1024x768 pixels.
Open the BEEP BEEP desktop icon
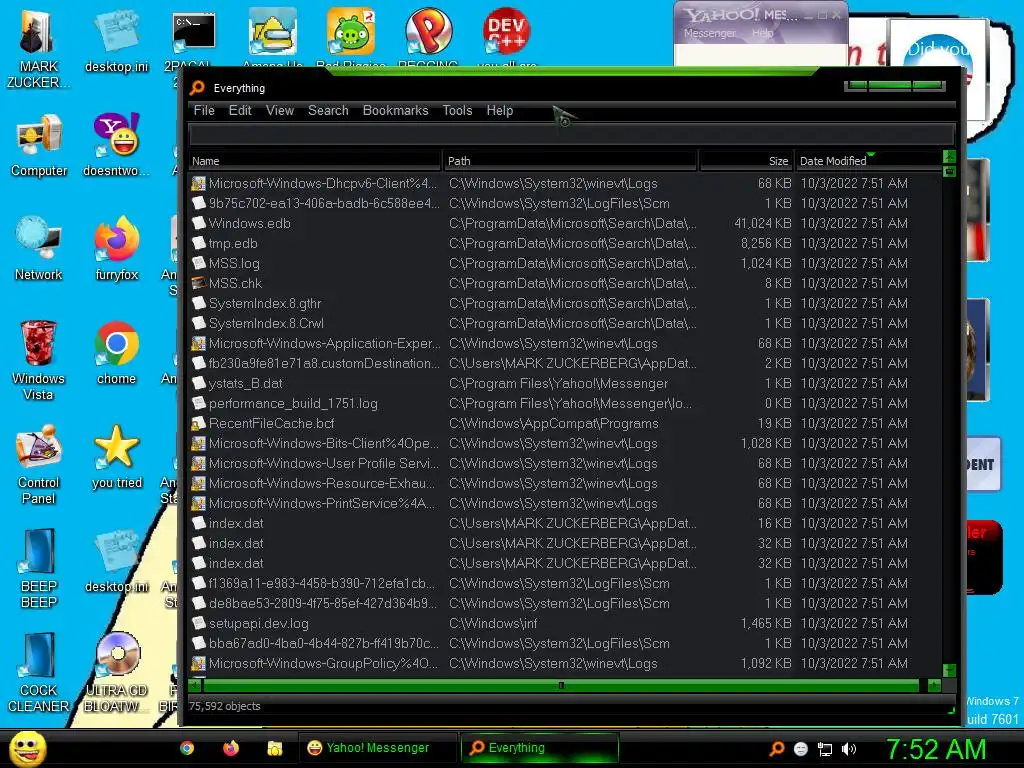coord(39,569)
